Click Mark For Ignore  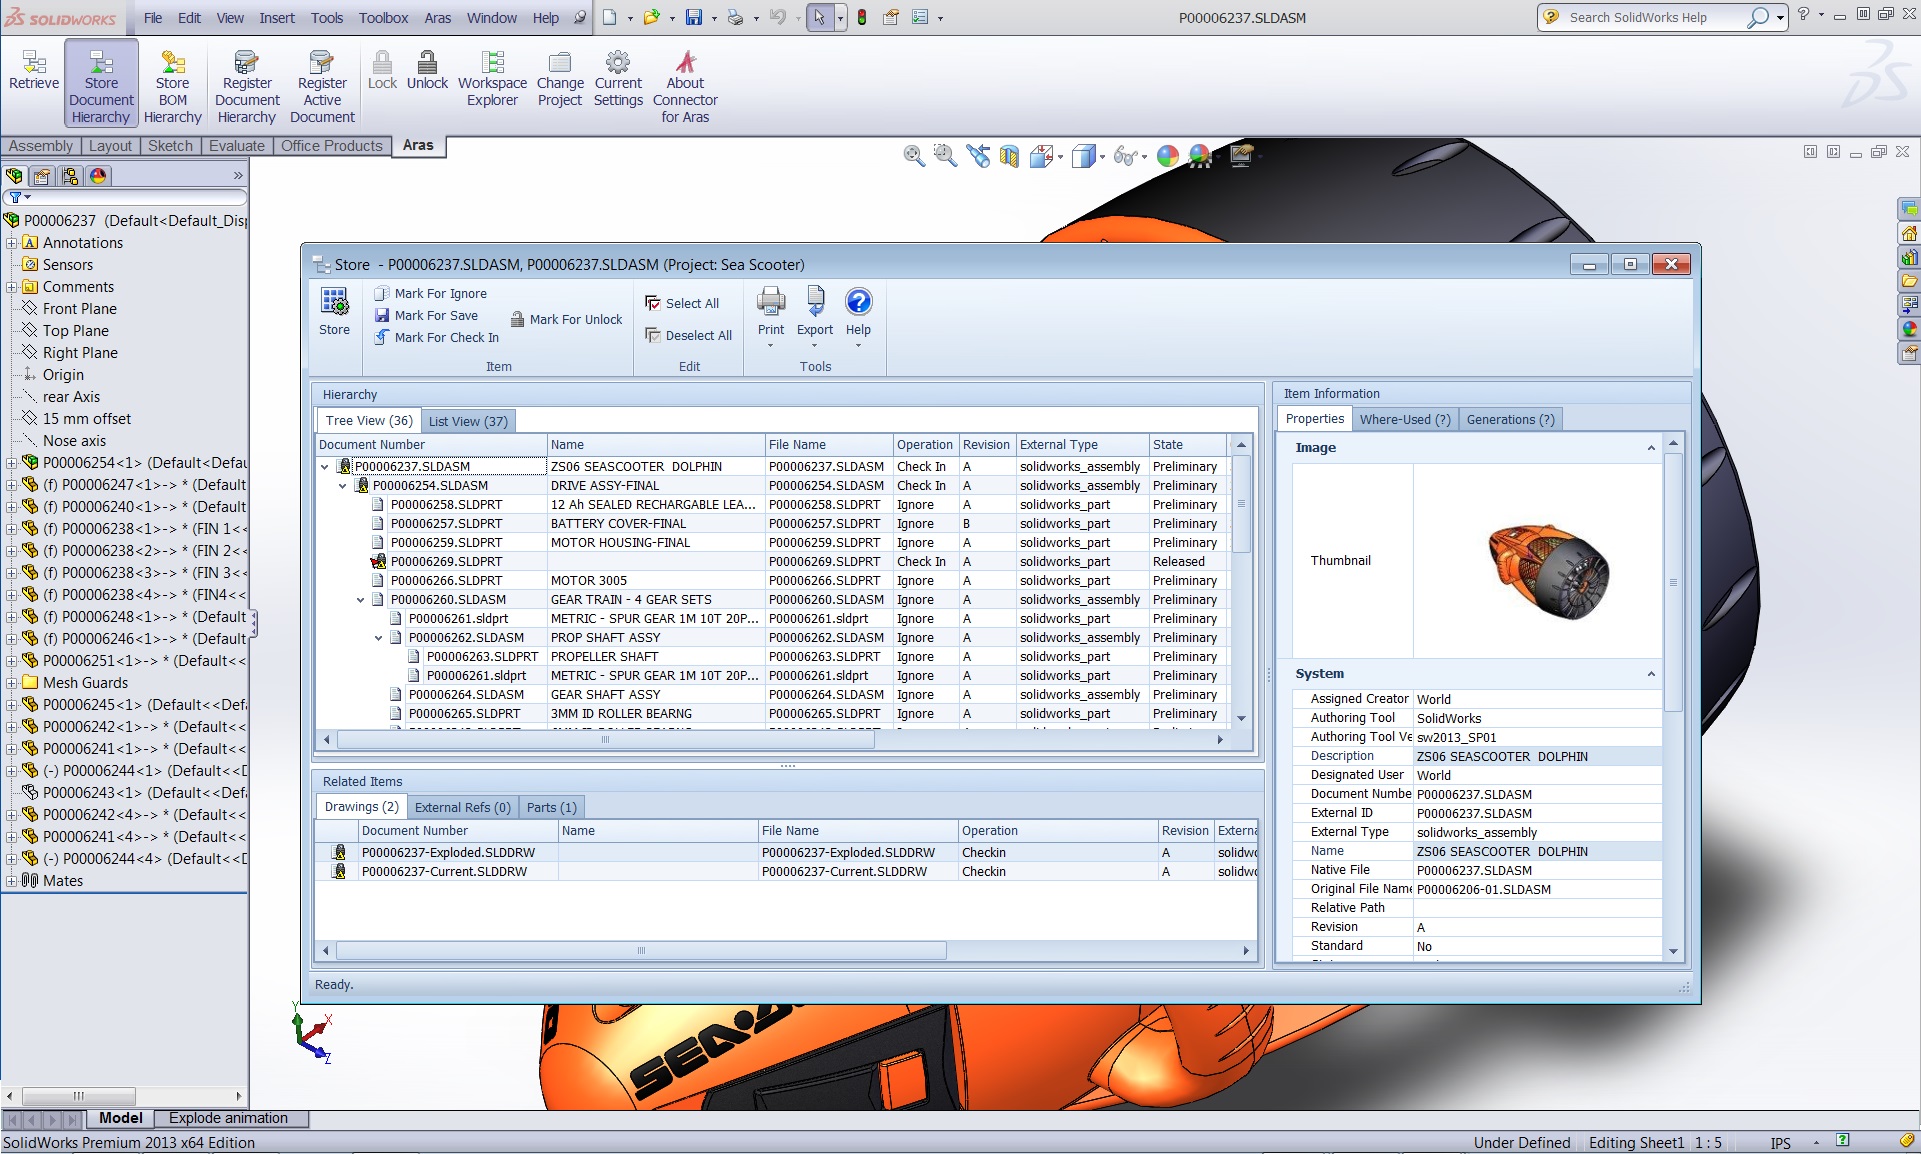(x=431, y=293)
